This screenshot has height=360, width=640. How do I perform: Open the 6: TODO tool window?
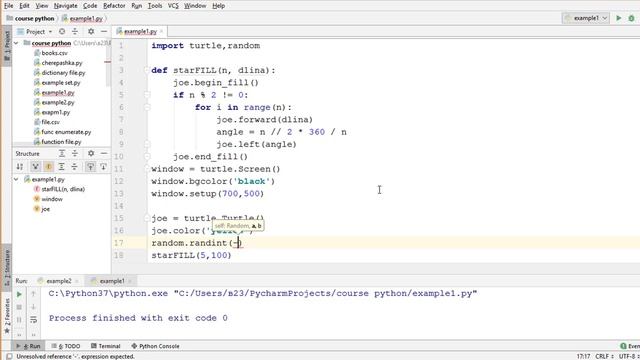[66, 346]
